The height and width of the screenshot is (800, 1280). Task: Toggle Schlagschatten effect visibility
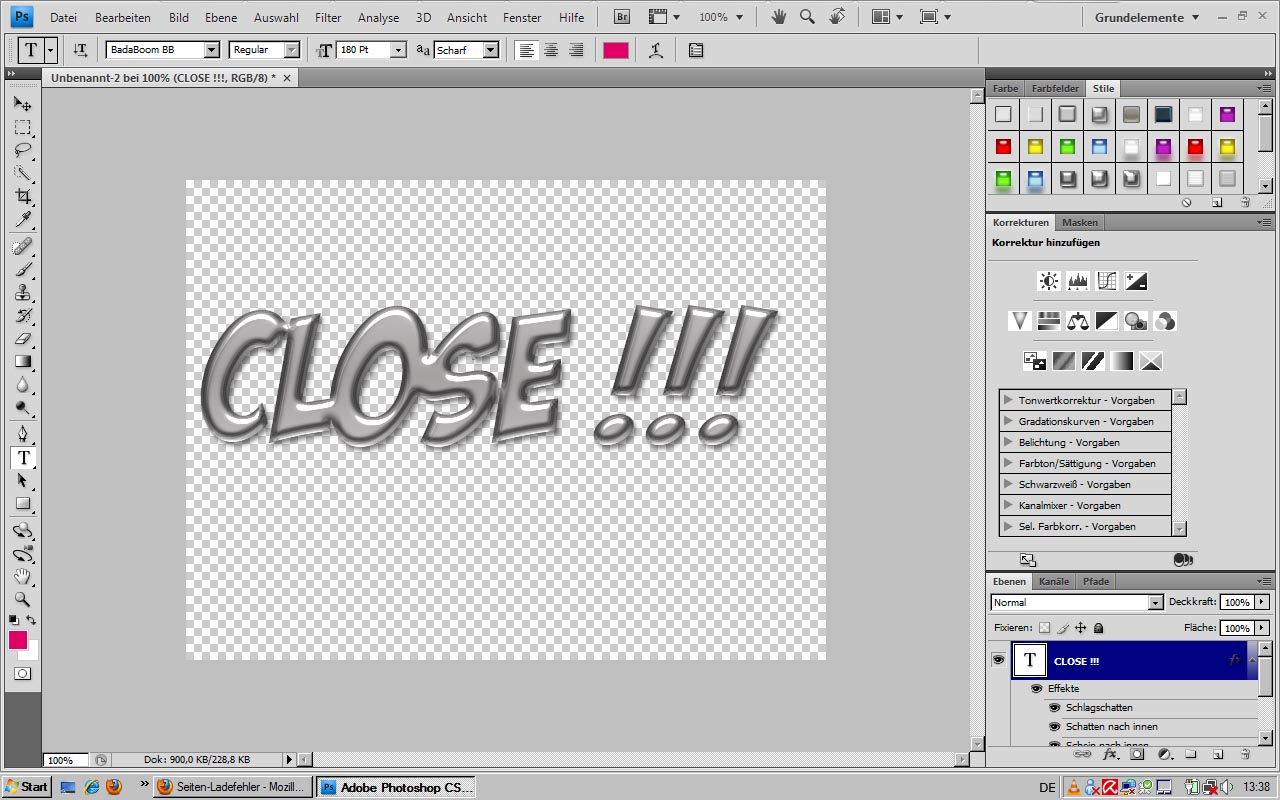coord(1054,708)
